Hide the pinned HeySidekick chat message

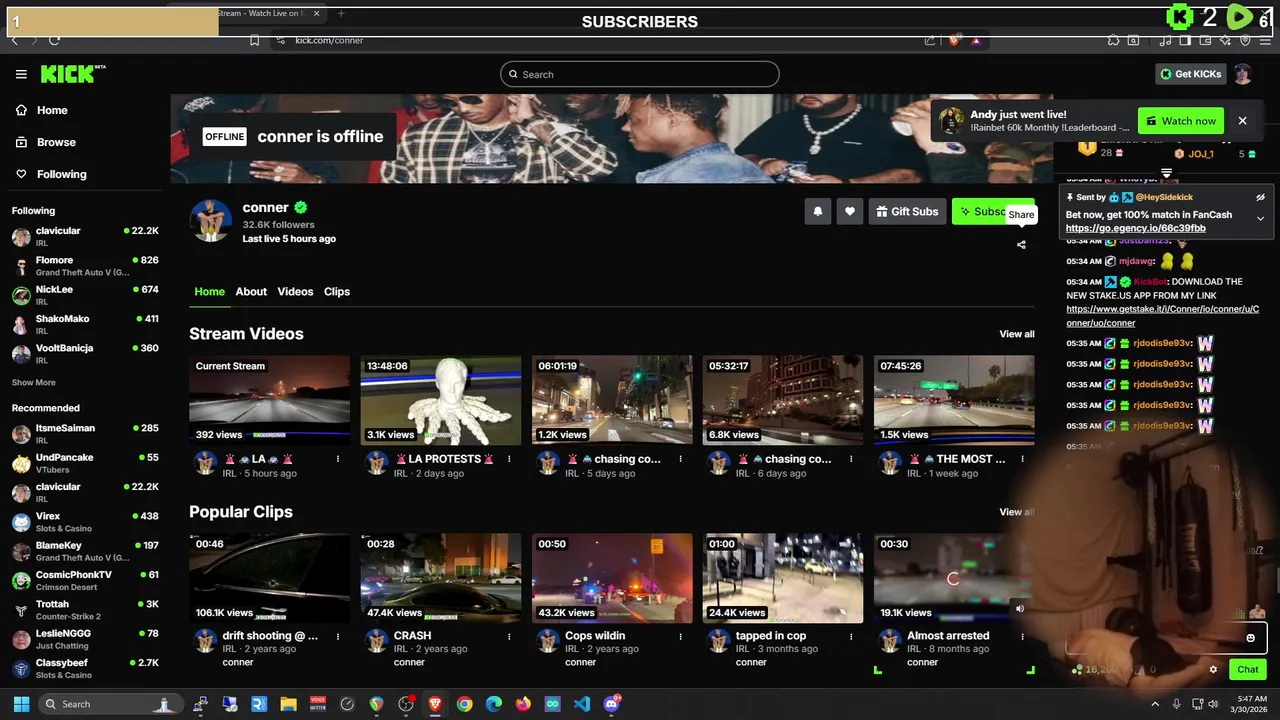point(1260,198)
